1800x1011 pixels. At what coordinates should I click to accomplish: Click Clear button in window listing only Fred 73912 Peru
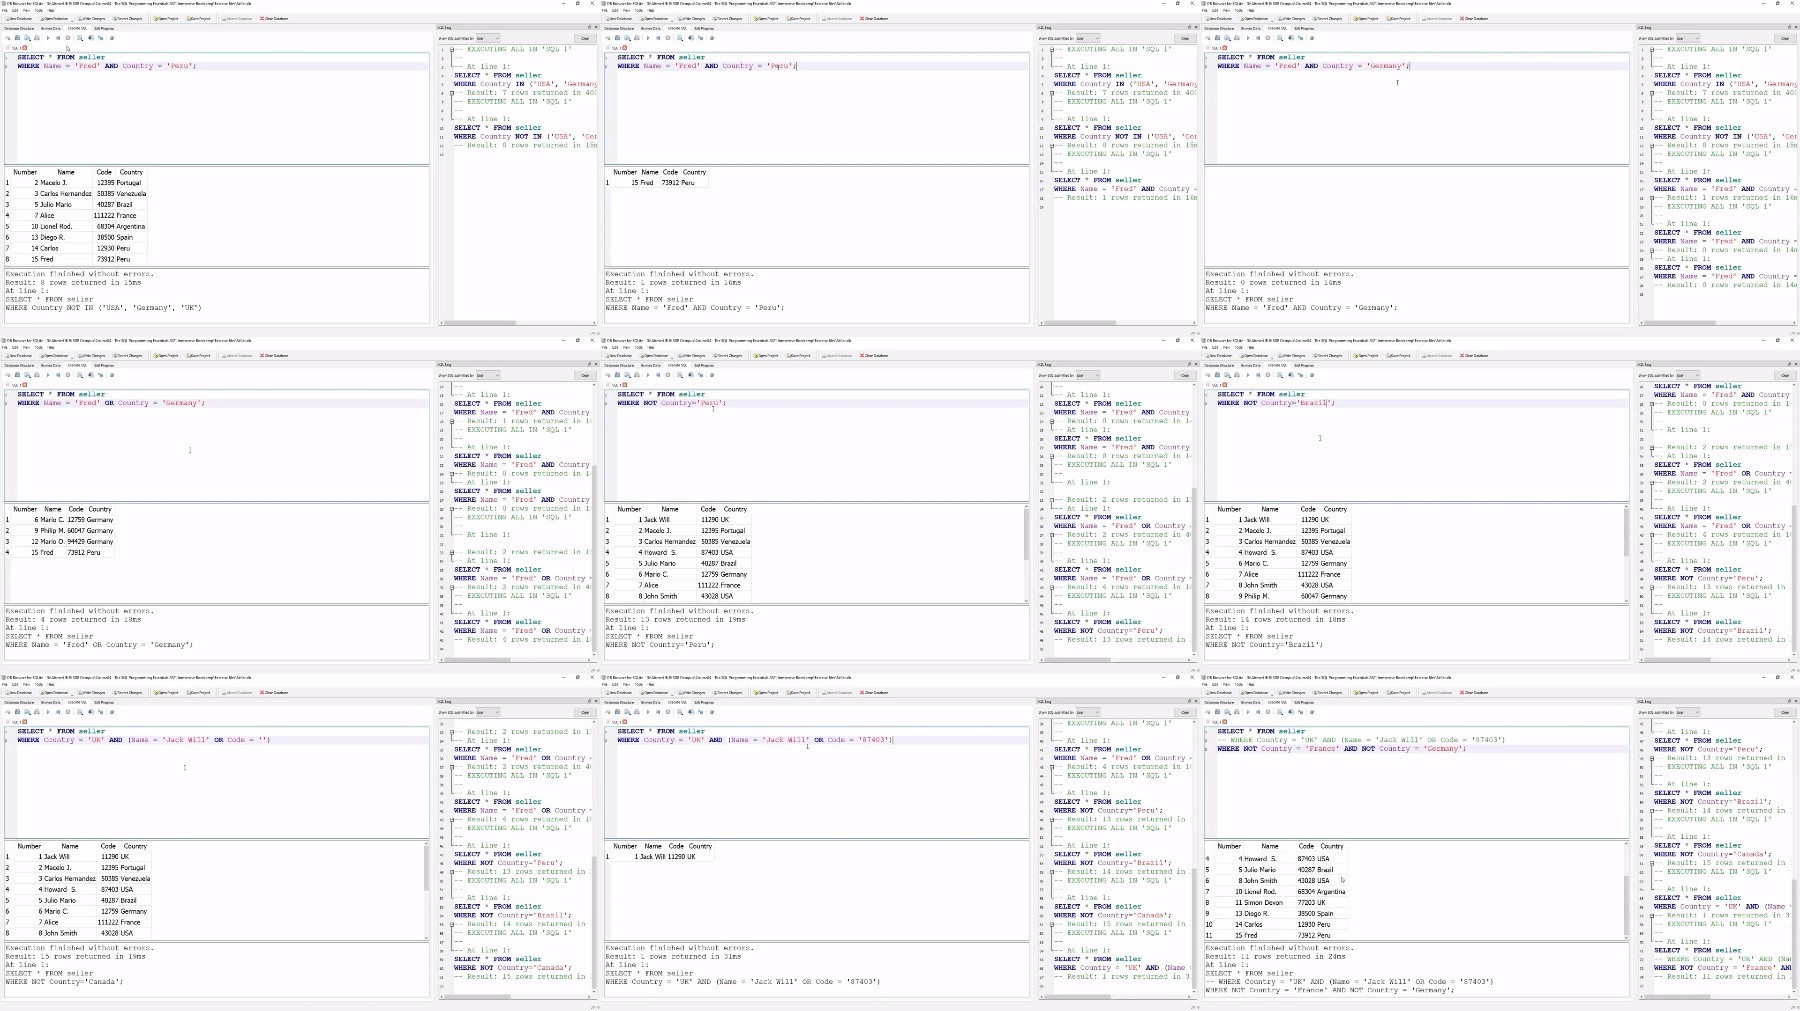click(1185, 38)
